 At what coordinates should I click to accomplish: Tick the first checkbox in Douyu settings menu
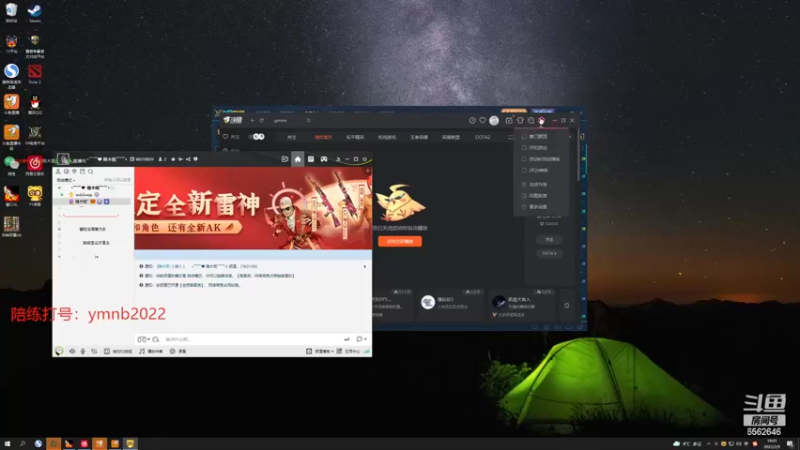pos(524,137)
